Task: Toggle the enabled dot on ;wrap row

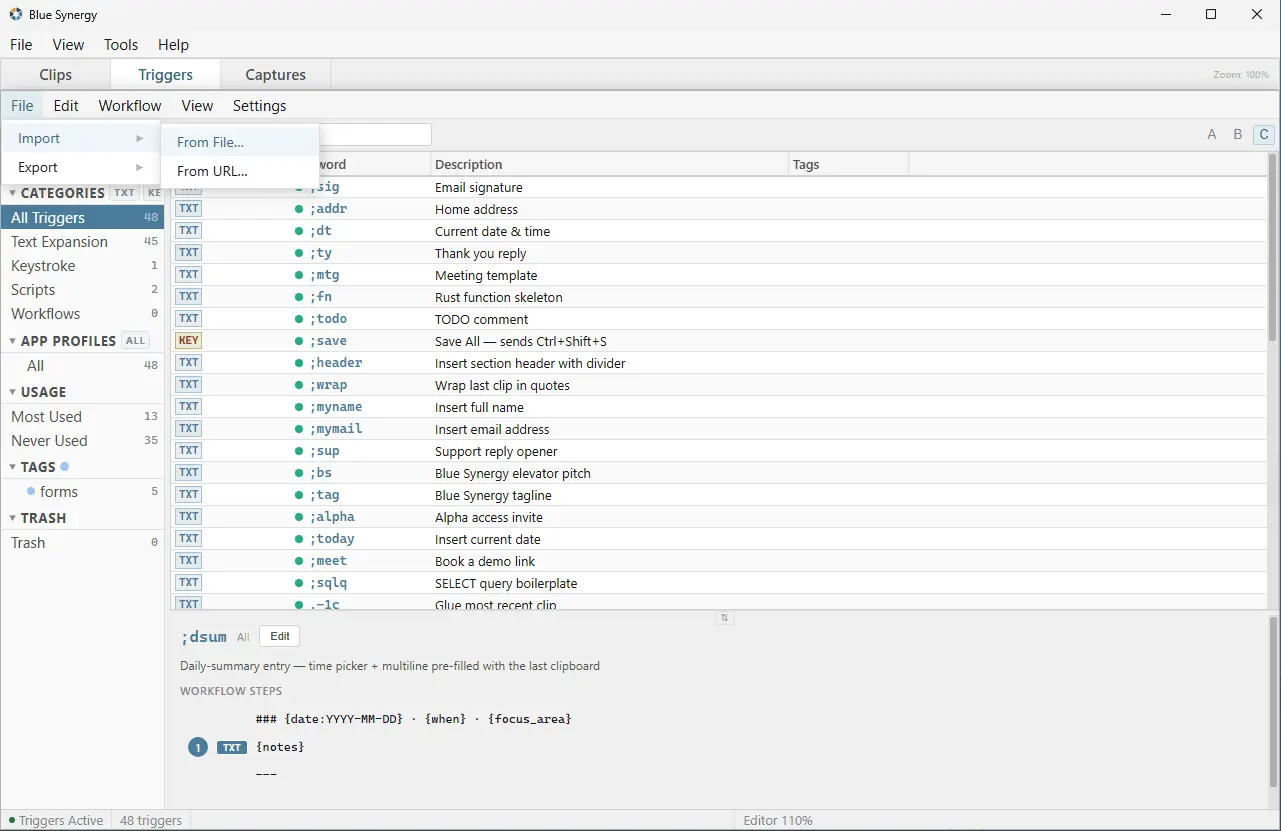Action: tap(299, 385)
